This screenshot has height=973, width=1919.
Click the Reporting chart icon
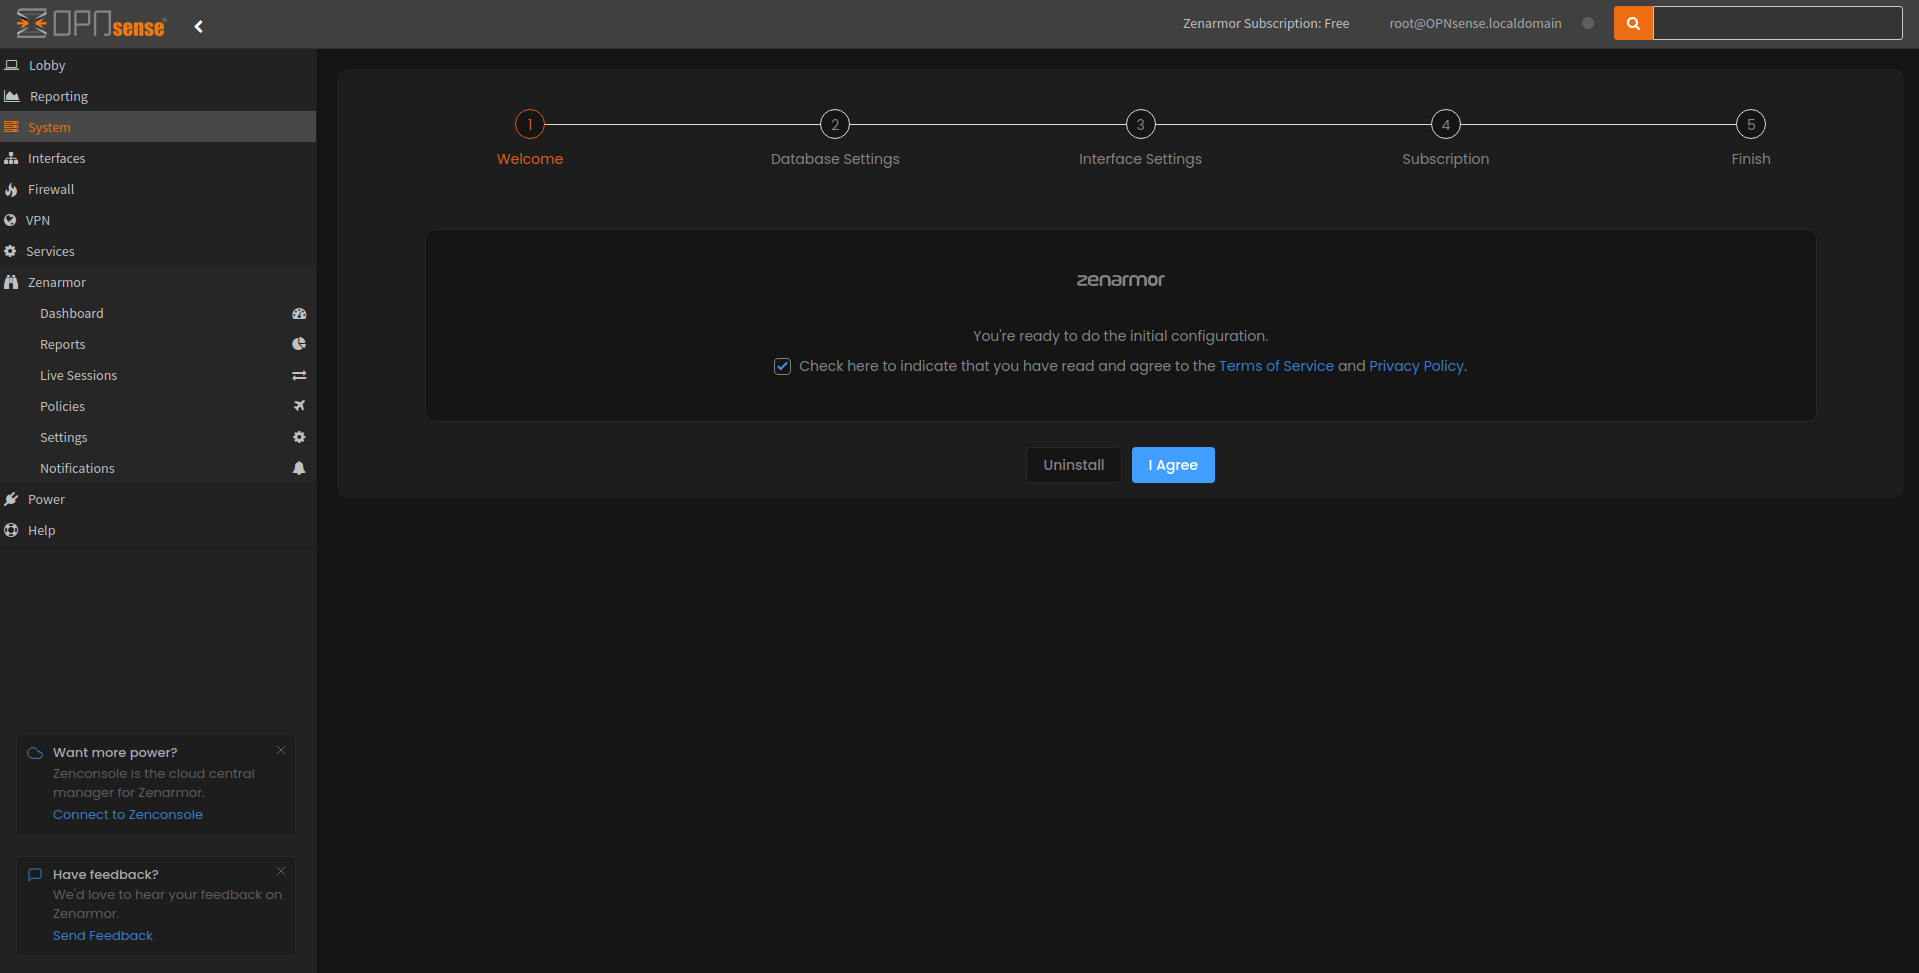coord(12,96)
